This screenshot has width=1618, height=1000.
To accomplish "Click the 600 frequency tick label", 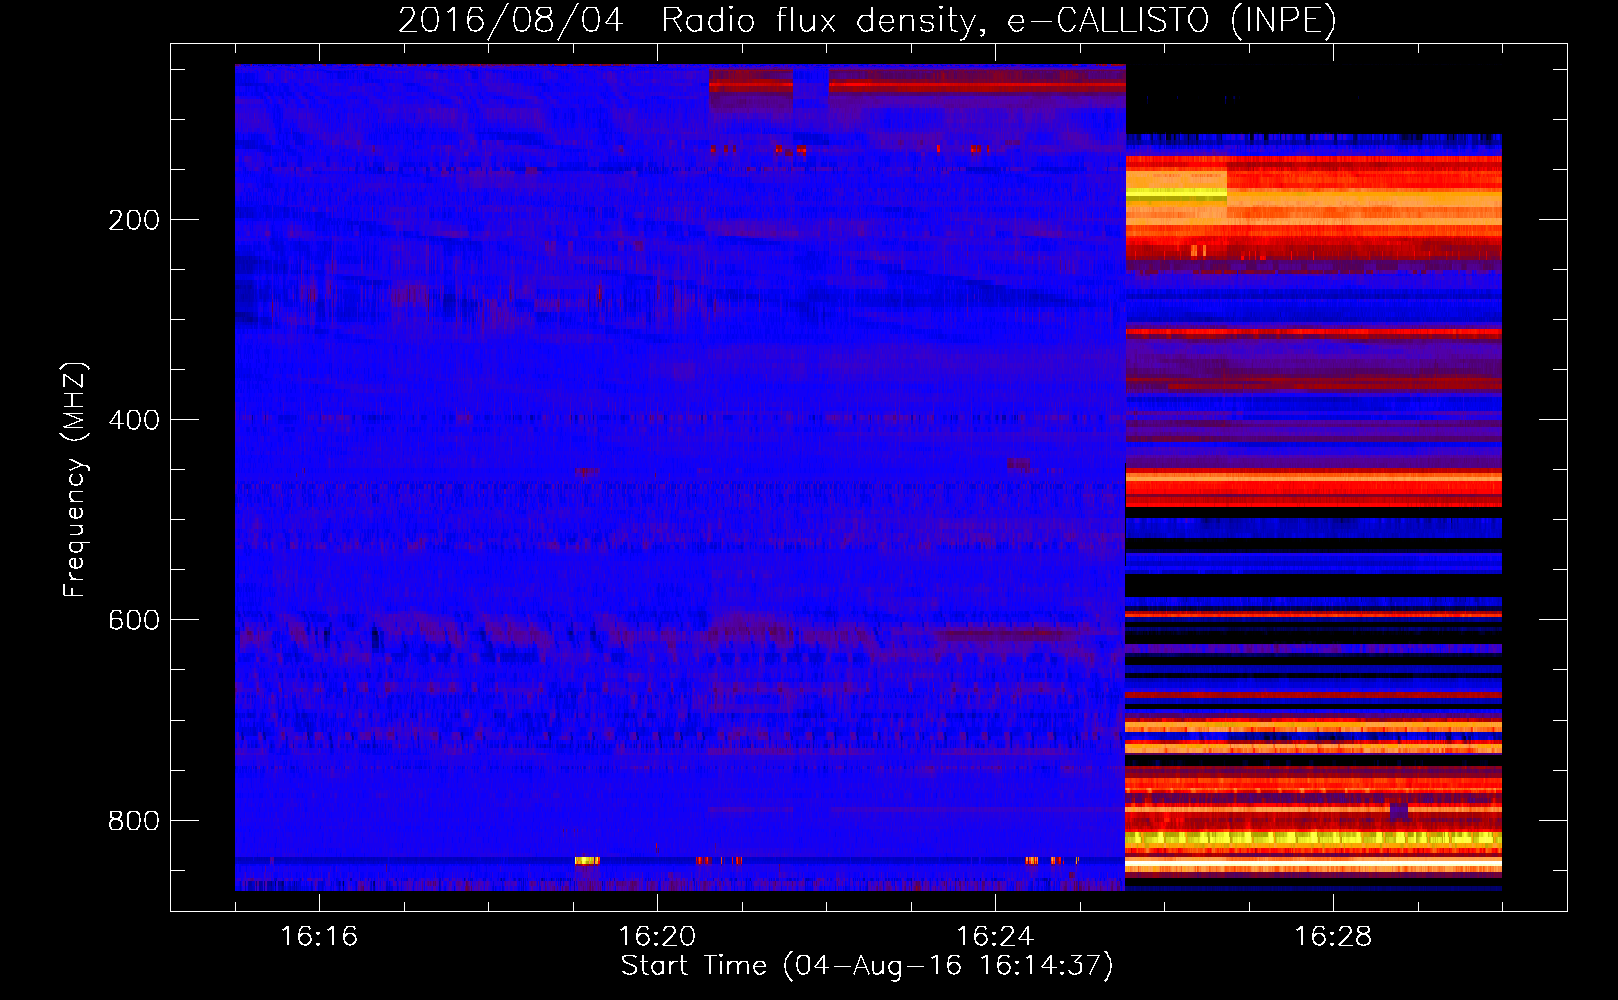I will click(x=134, y=620).
